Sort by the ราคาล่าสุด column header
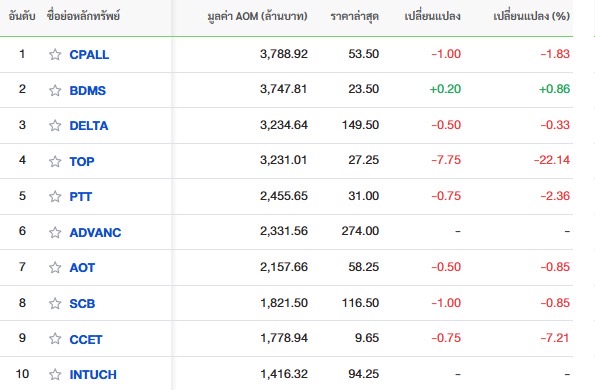This screenshot has height=390, width=595. pos(354,16)
